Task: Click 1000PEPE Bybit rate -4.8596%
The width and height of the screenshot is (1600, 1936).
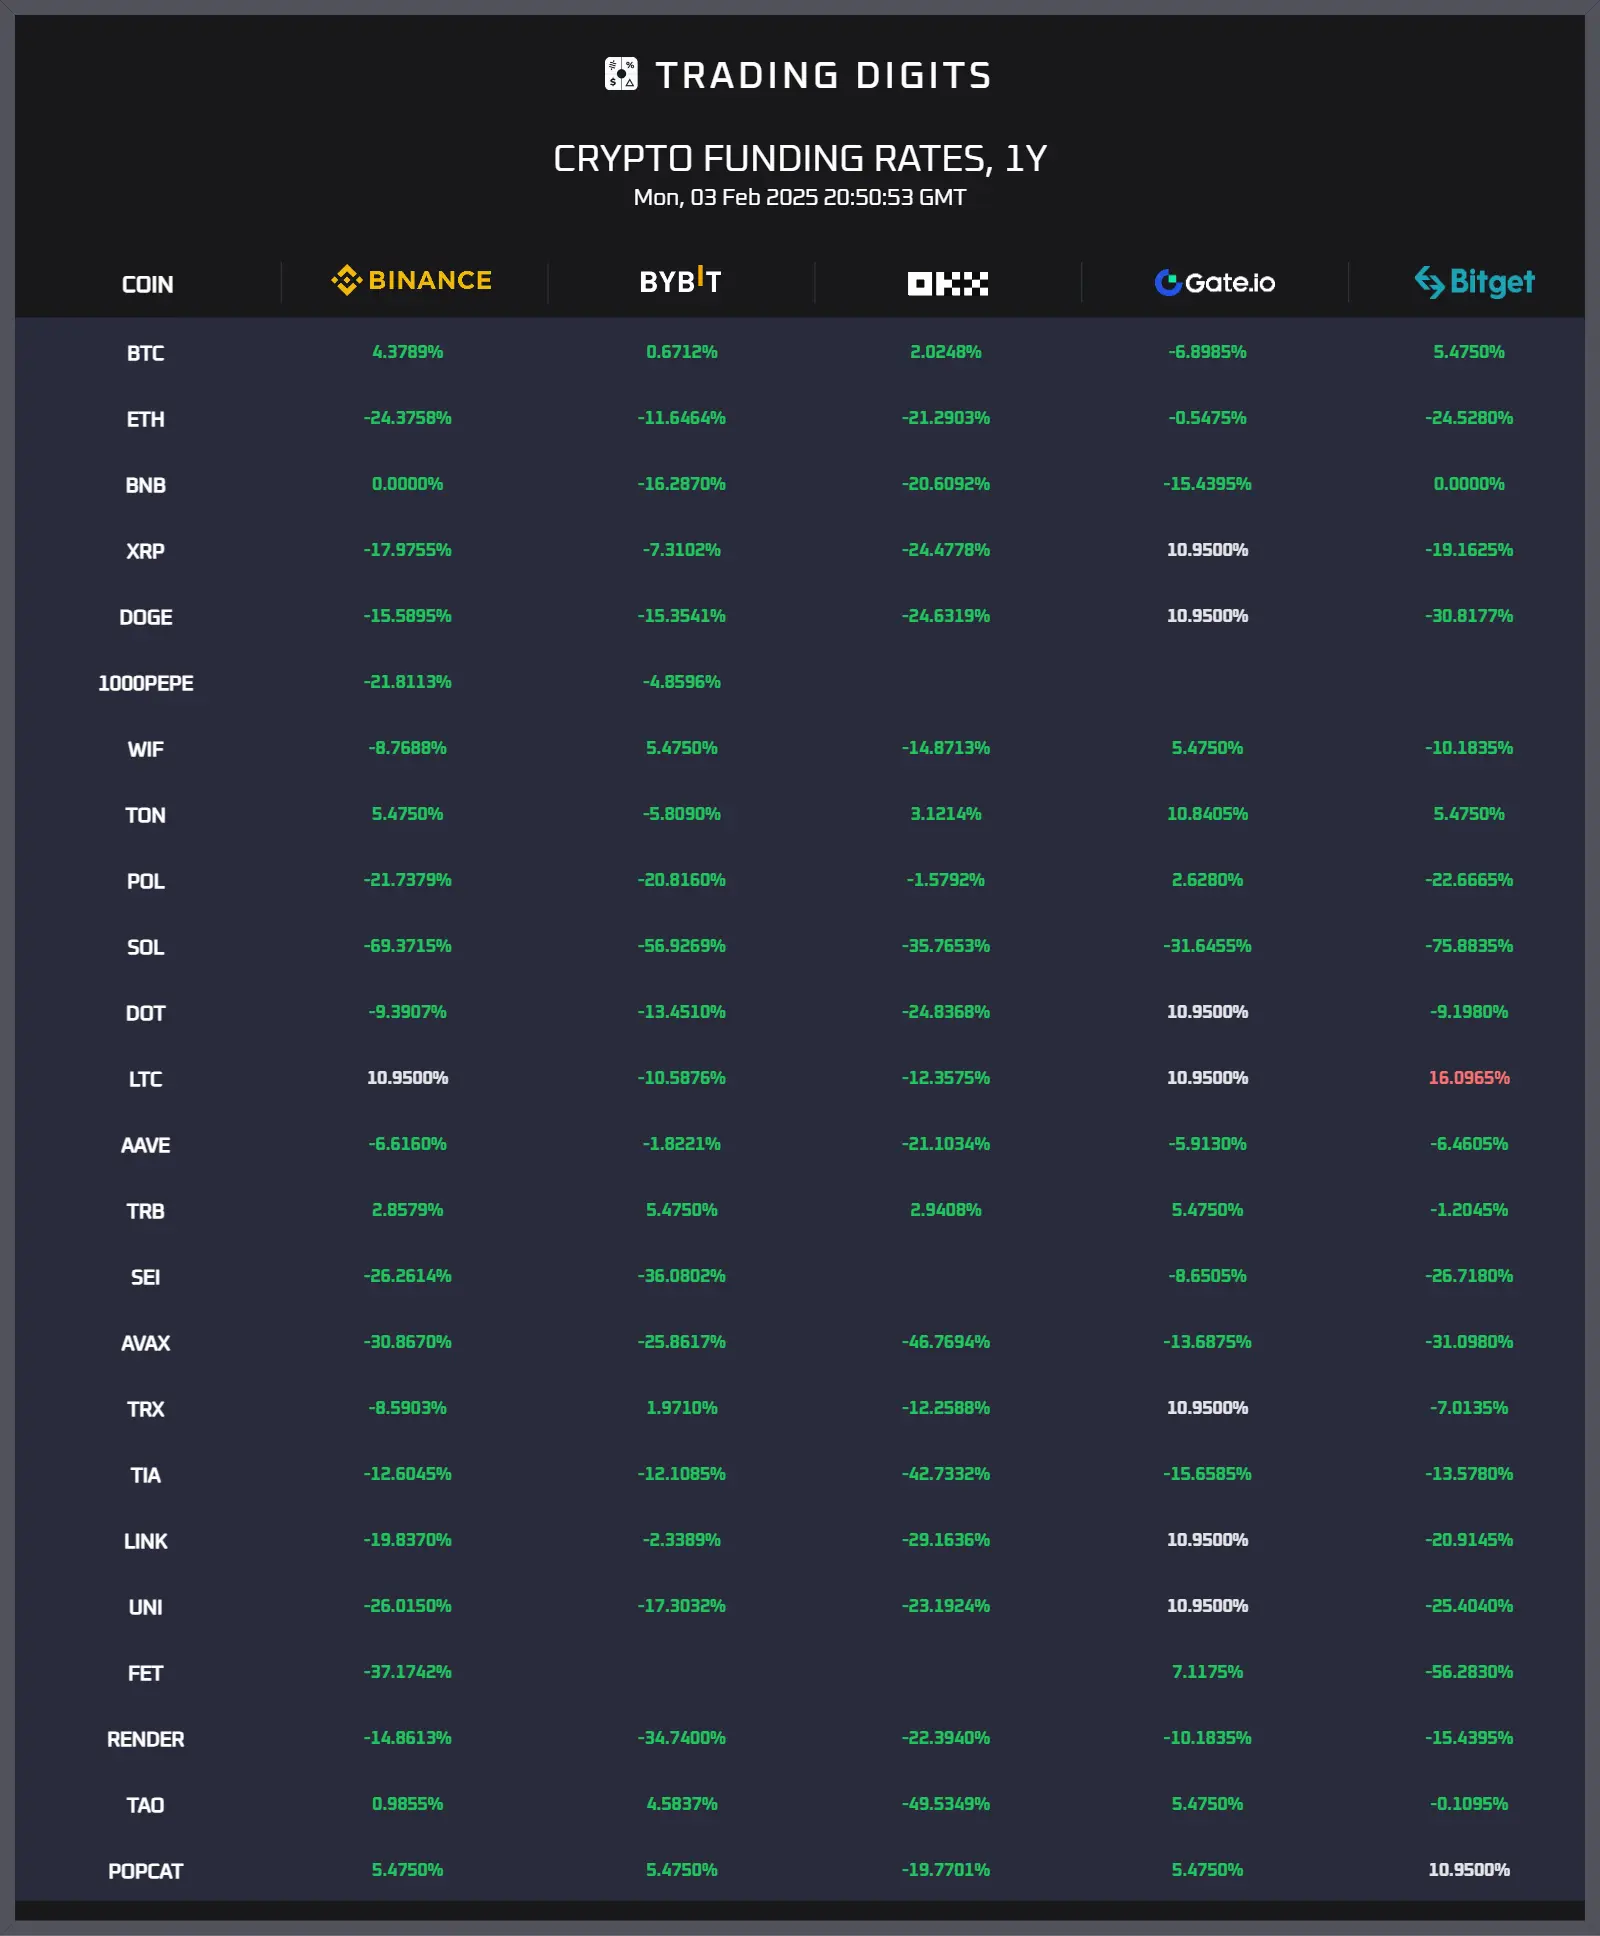Action: pos(682,682)
